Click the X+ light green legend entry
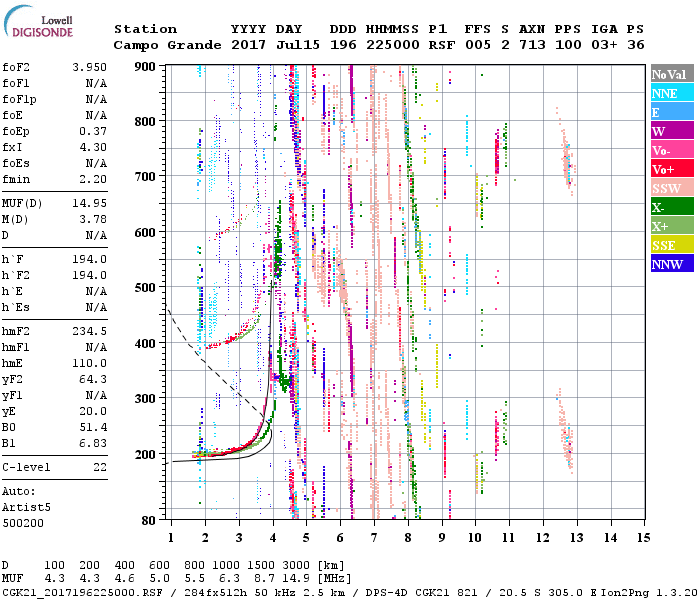Image resolution: width=700 pixels, height=600 pixels. click(x=671, y=226)
